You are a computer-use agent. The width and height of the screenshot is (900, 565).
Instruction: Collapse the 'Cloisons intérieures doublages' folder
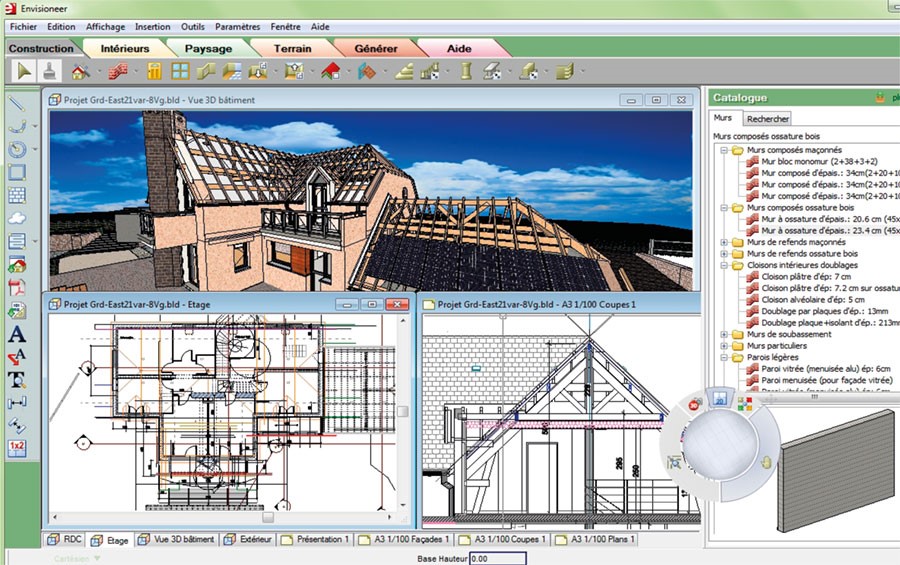coord(724,265)
